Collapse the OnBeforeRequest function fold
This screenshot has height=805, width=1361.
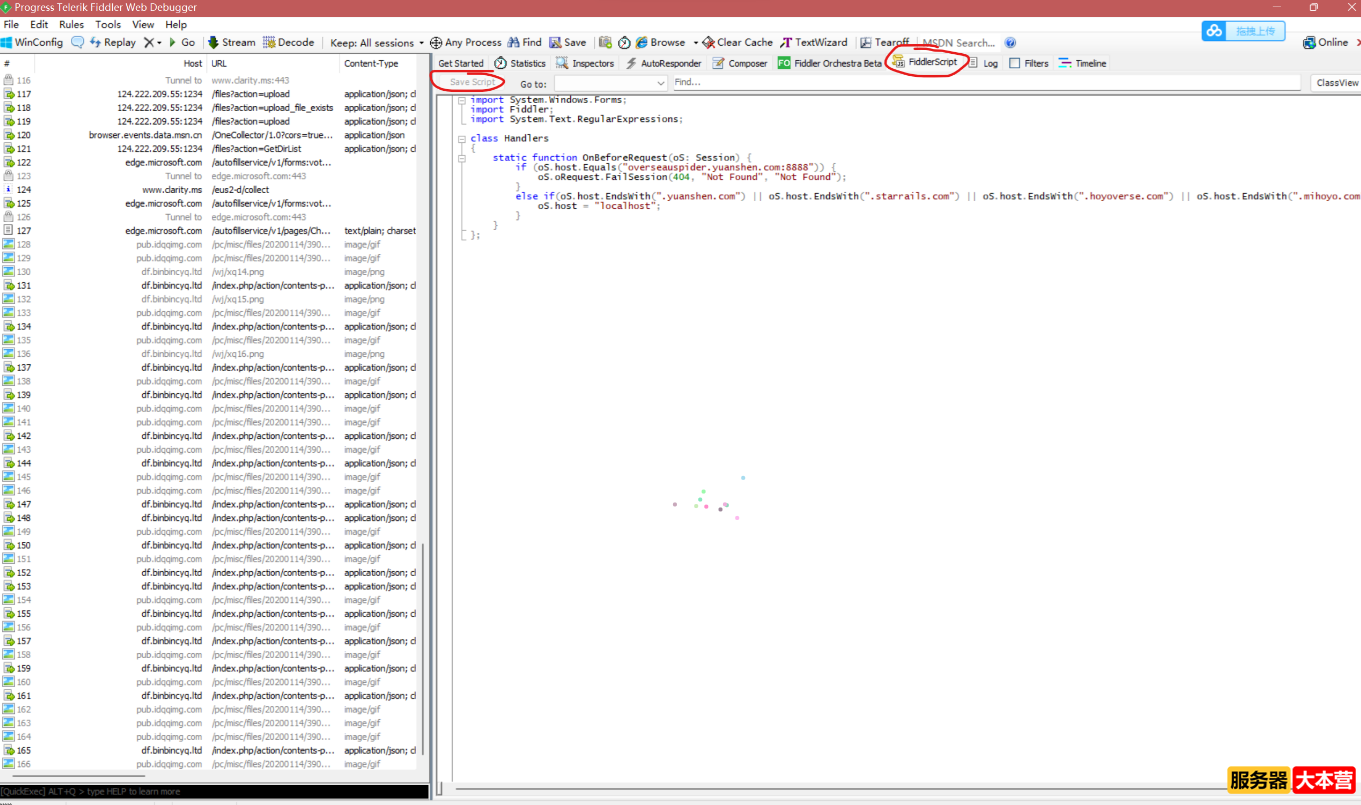click(x=462, y=158)
